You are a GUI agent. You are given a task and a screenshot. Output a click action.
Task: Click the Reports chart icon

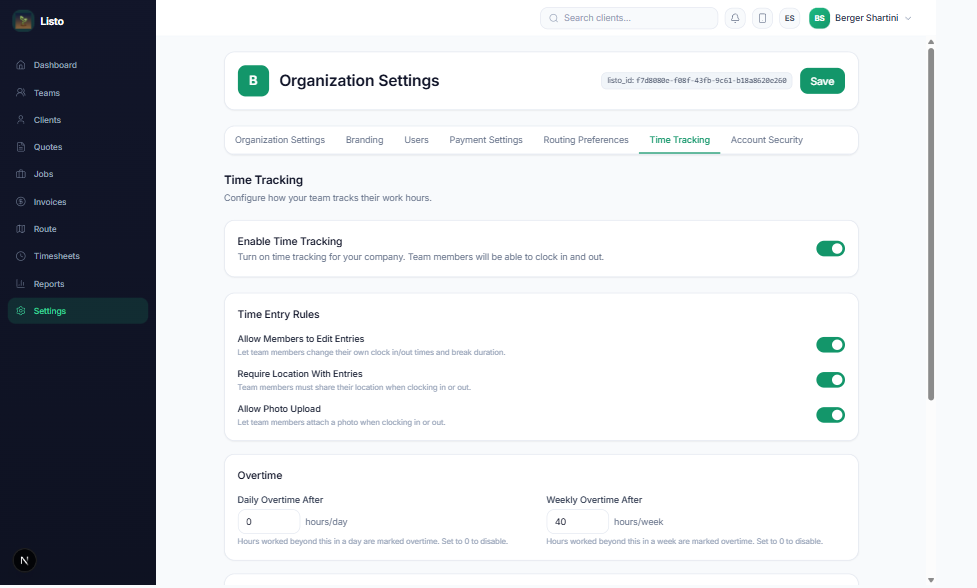coord(21,283)
